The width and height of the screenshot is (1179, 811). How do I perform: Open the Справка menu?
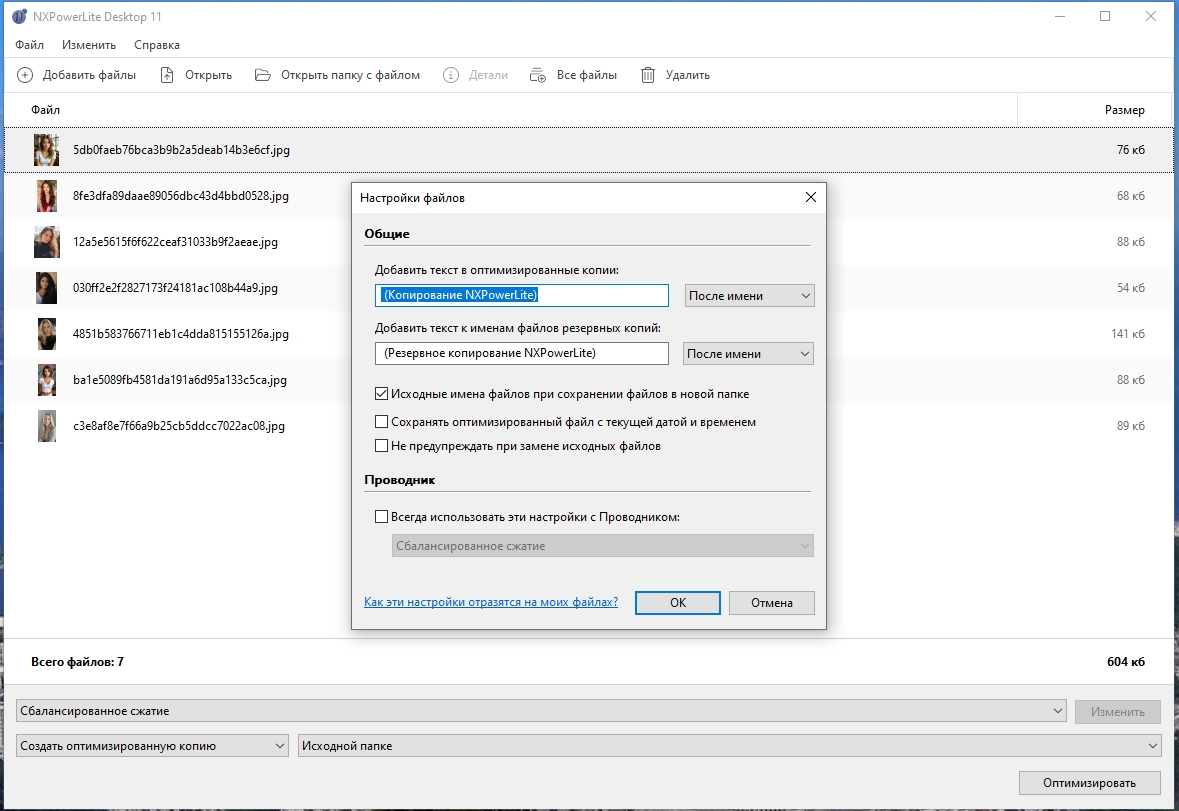click(156, 45)
